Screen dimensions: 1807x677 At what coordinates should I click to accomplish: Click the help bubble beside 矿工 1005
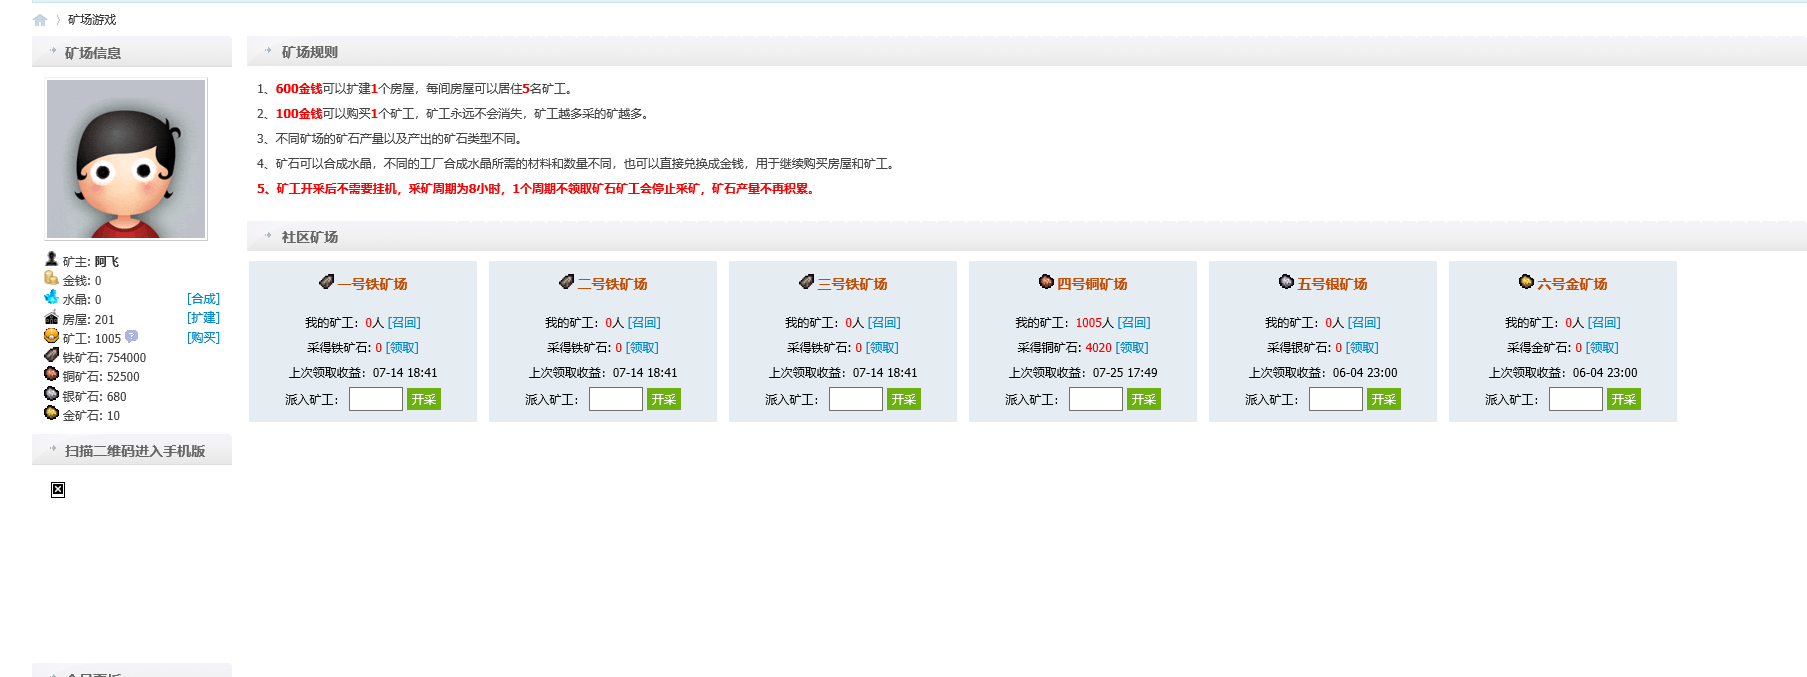point(131,337)
